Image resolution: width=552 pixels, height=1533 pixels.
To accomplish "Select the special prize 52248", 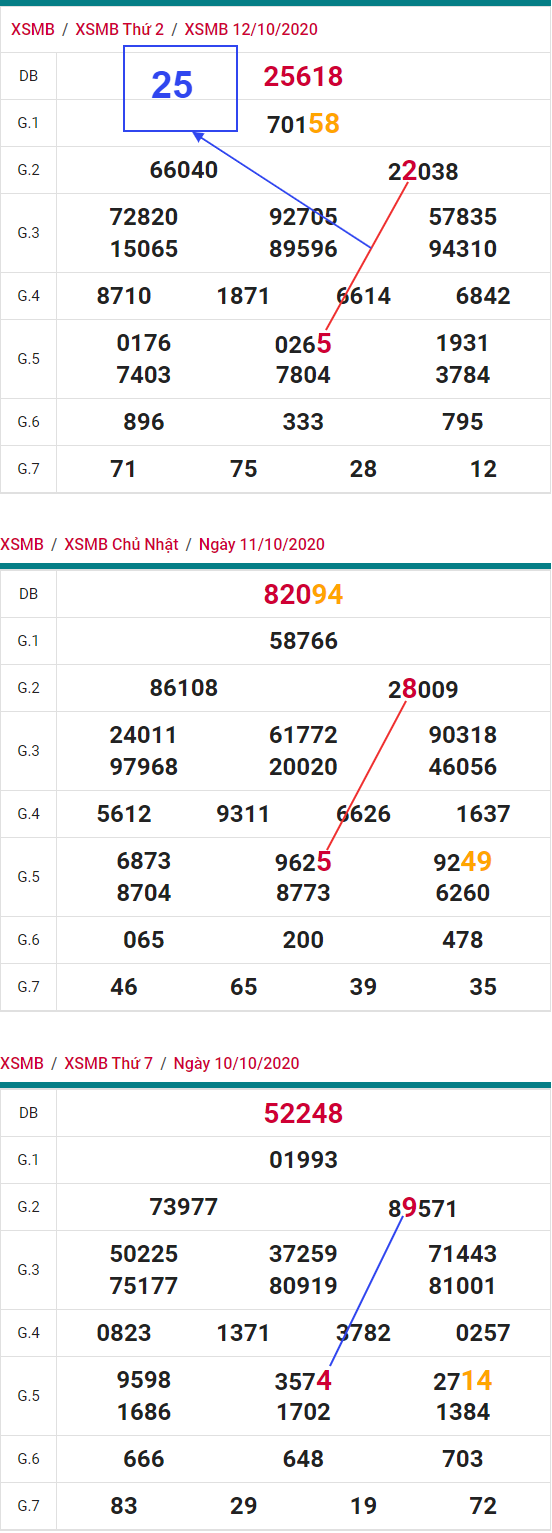I will (x=303, y=1113).
